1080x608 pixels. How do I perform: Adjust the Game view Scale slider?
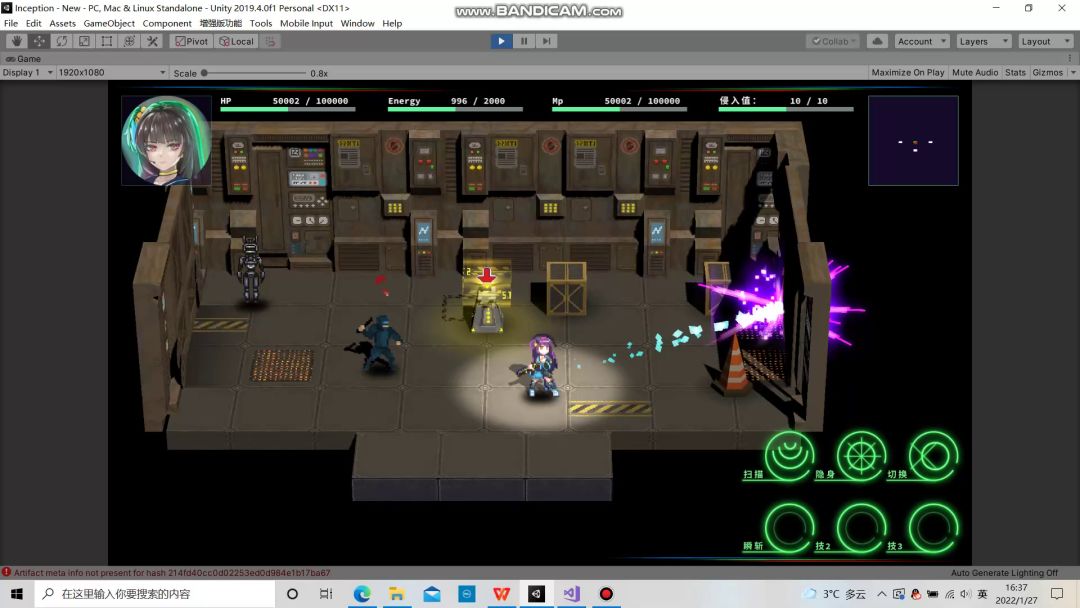(x=205, y=73)
